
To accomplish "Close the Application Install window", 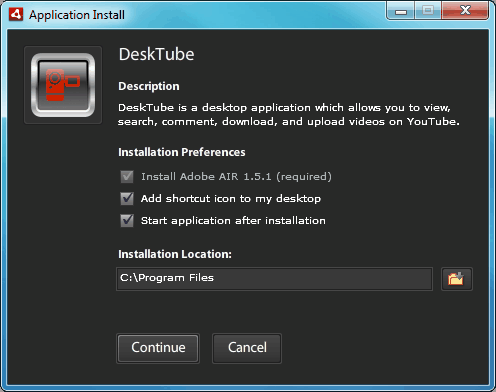I will tap(465, 11).
